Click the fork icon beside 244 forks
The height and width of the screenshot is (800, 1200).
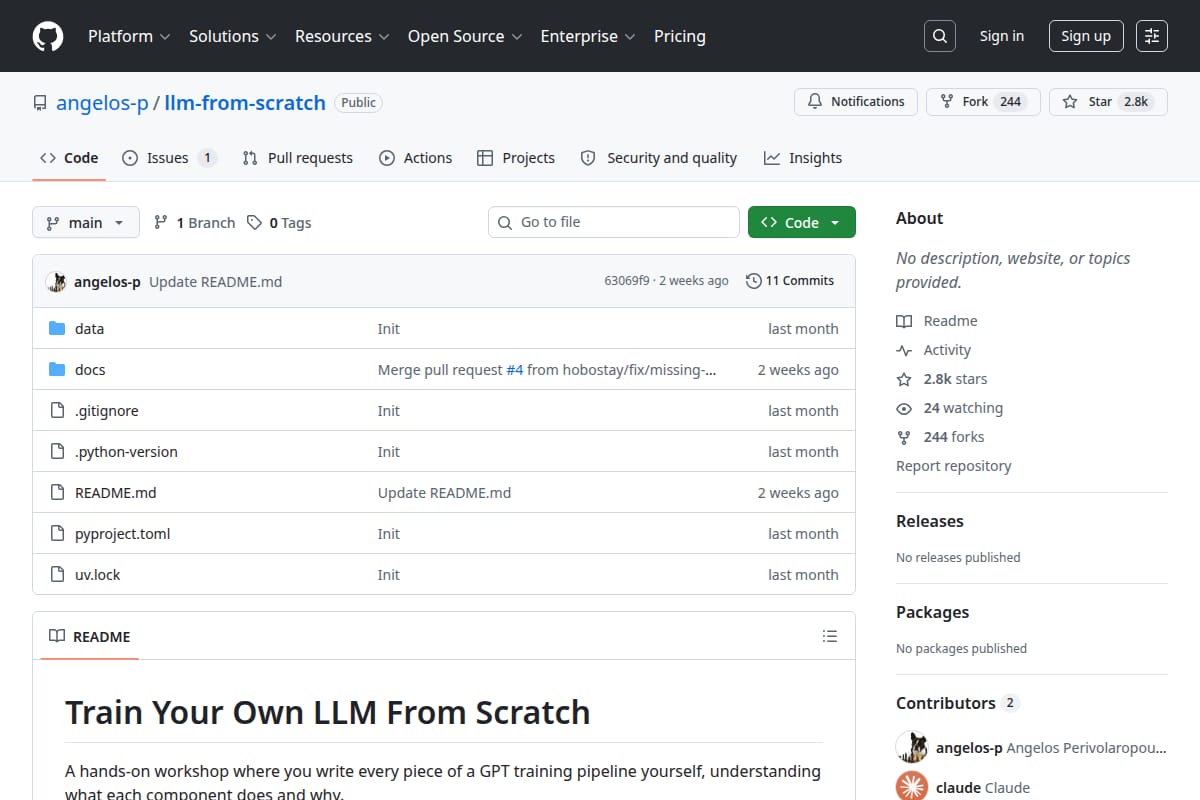click(x=904, y=437)
